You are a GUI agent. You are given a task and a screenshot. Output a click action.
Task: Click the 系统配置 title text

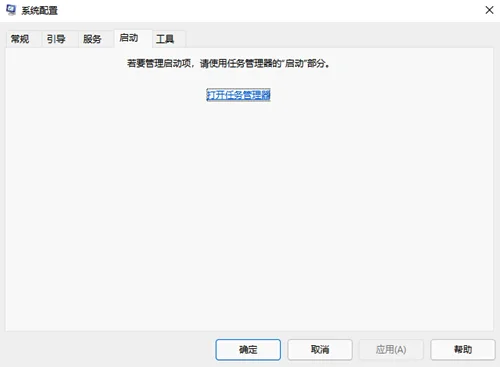(40, 10)
